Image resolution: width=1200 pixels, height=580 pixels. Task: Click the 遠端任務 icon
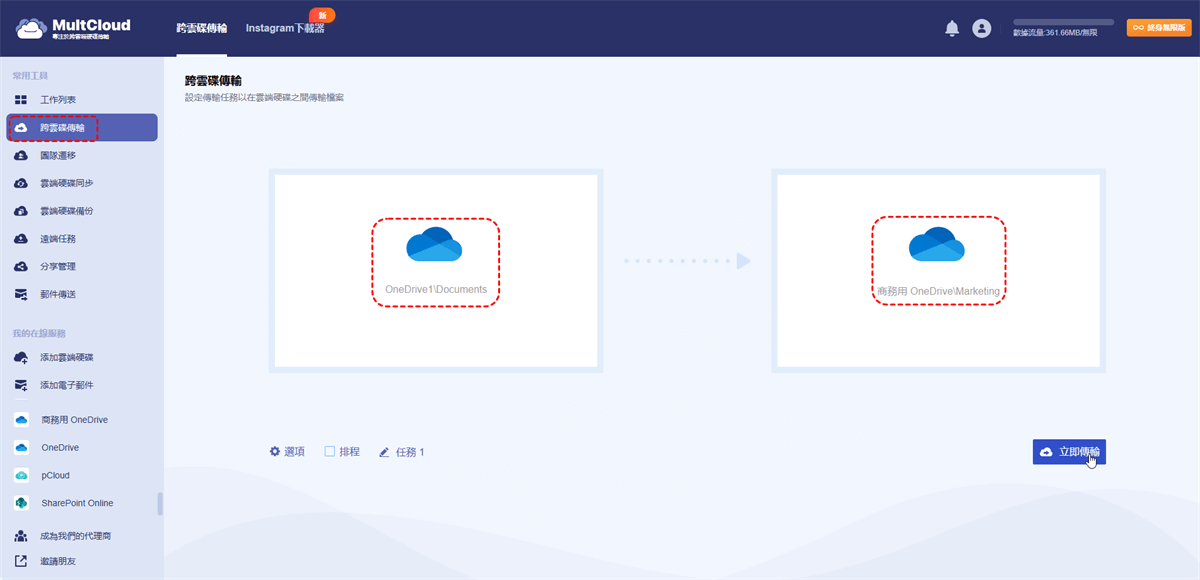21,239
